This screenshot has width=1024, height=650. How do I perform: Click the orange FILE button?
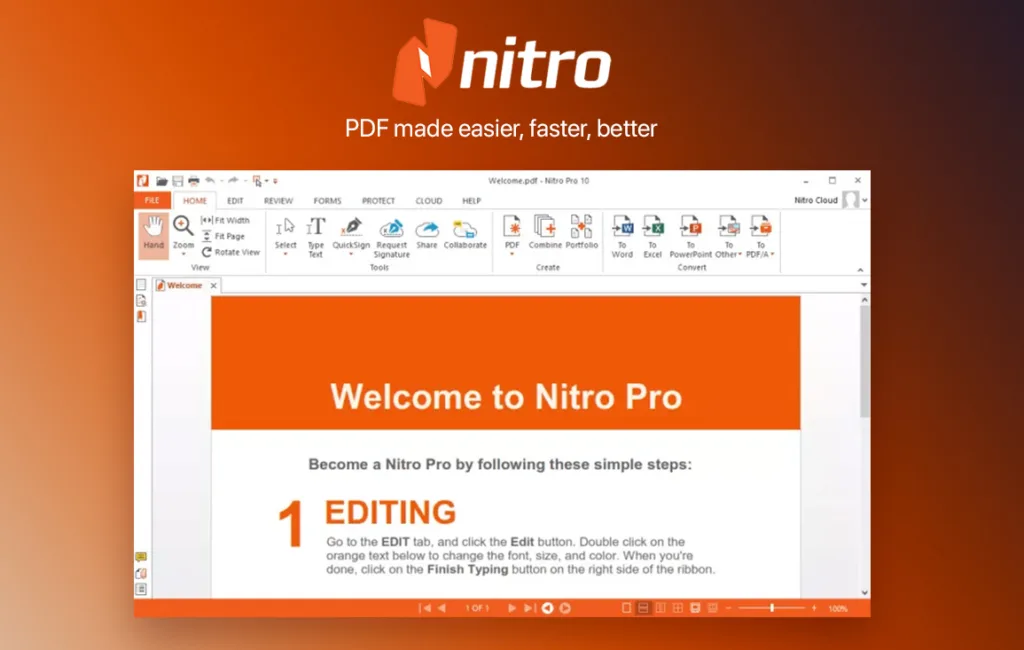[x=152, y=200]
